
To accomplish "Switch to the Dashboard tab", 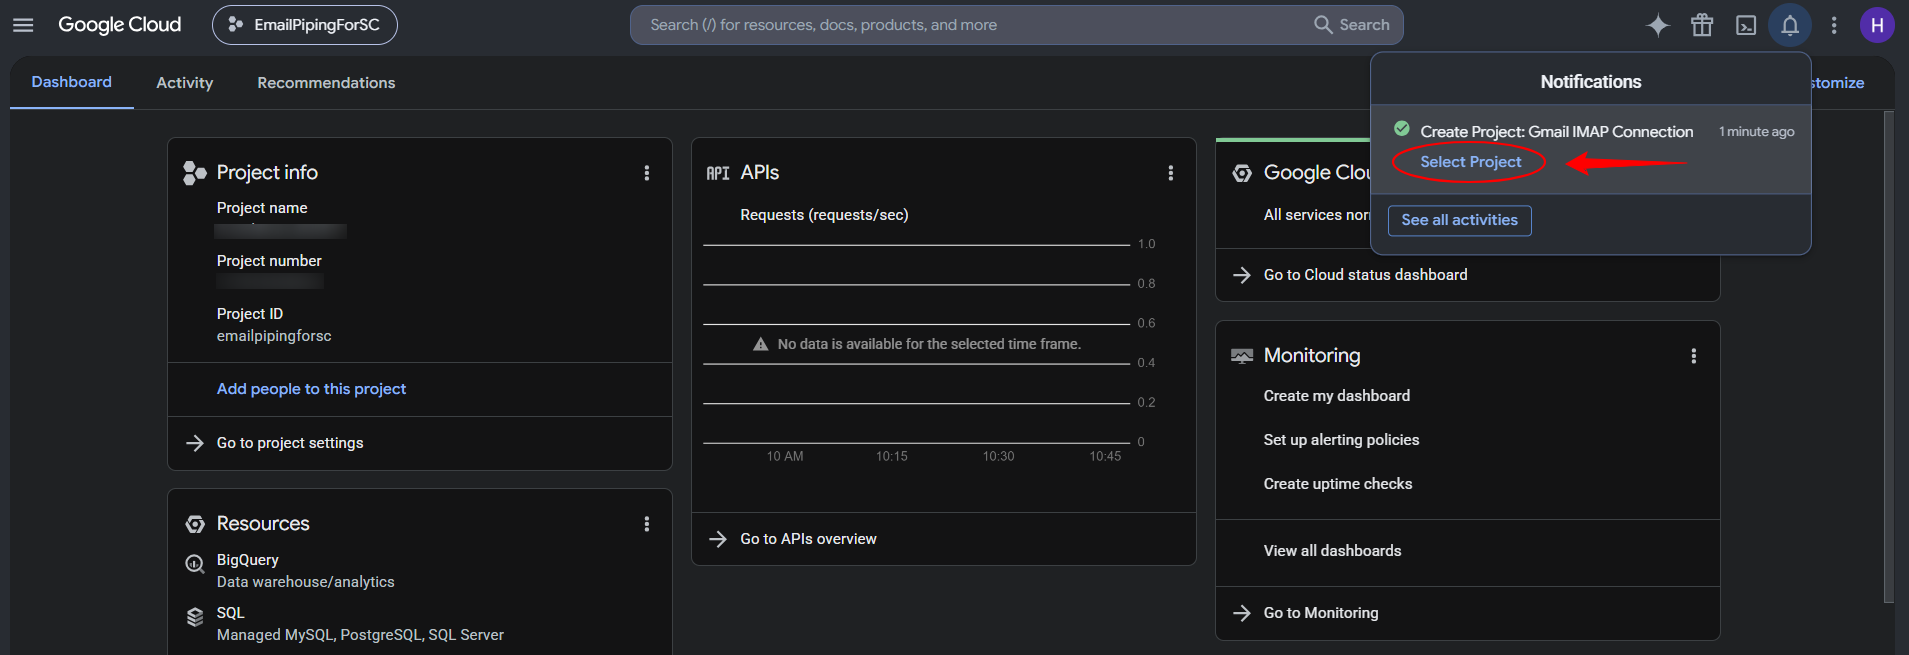I will (x=72, y=82).
